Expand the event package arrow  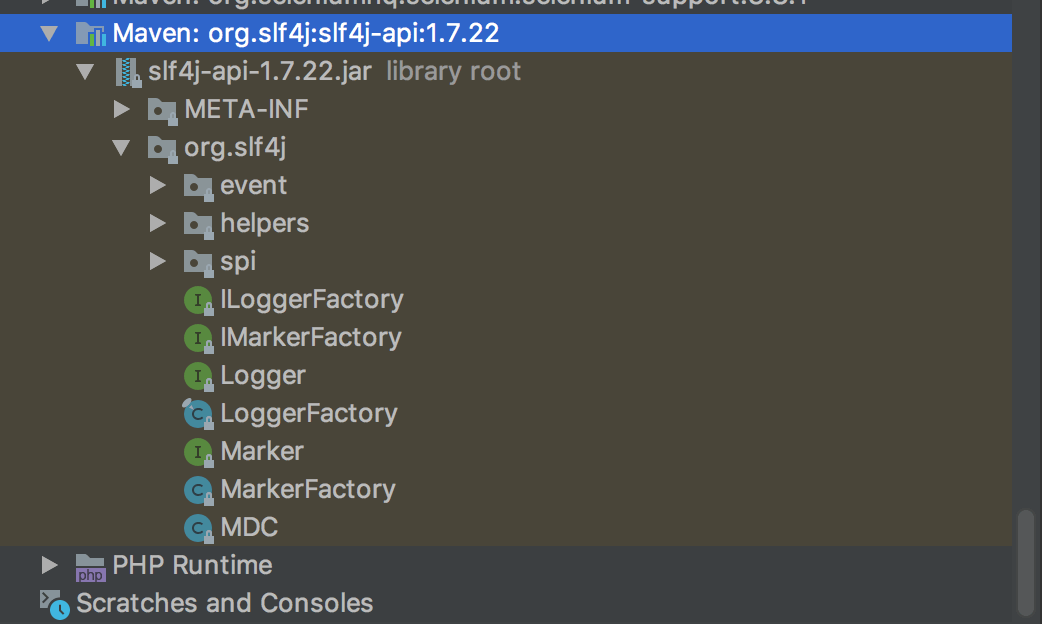coord(158,186)
